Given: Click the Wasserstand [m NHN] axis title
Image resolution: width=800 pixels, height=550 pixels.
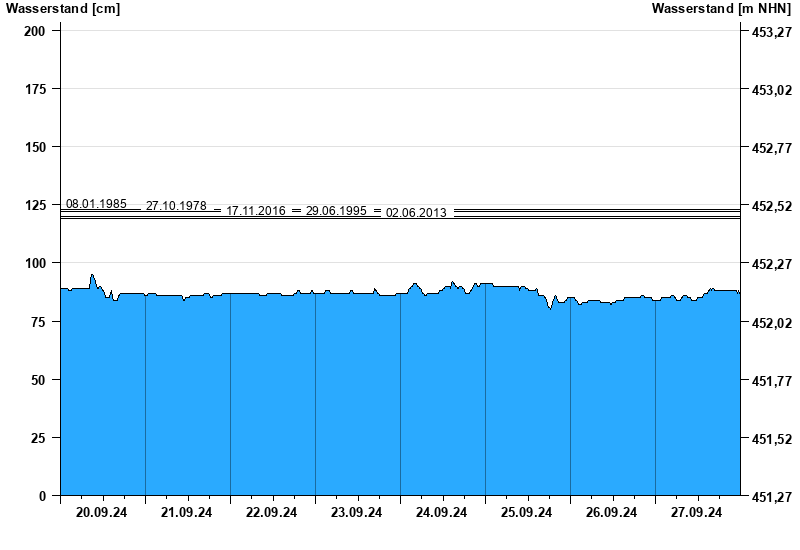Looking at the screenshot, I should [721, 9].
